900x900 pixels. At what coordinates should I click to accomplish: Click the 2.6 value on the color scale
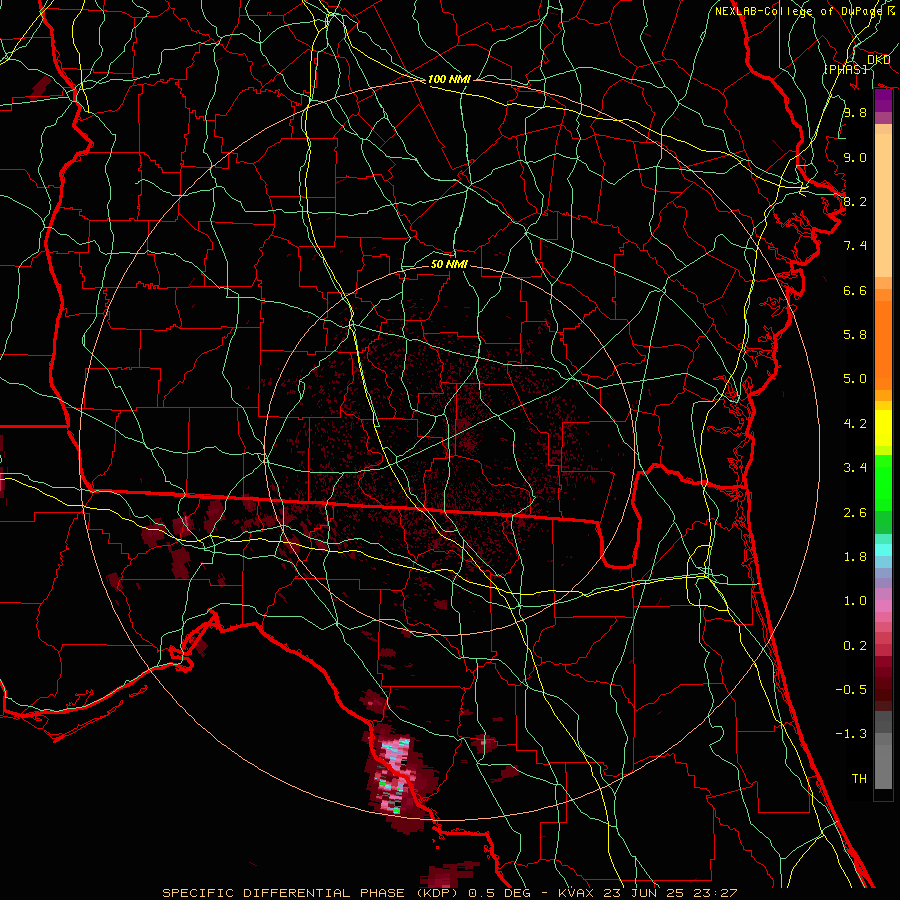(855, 513)
